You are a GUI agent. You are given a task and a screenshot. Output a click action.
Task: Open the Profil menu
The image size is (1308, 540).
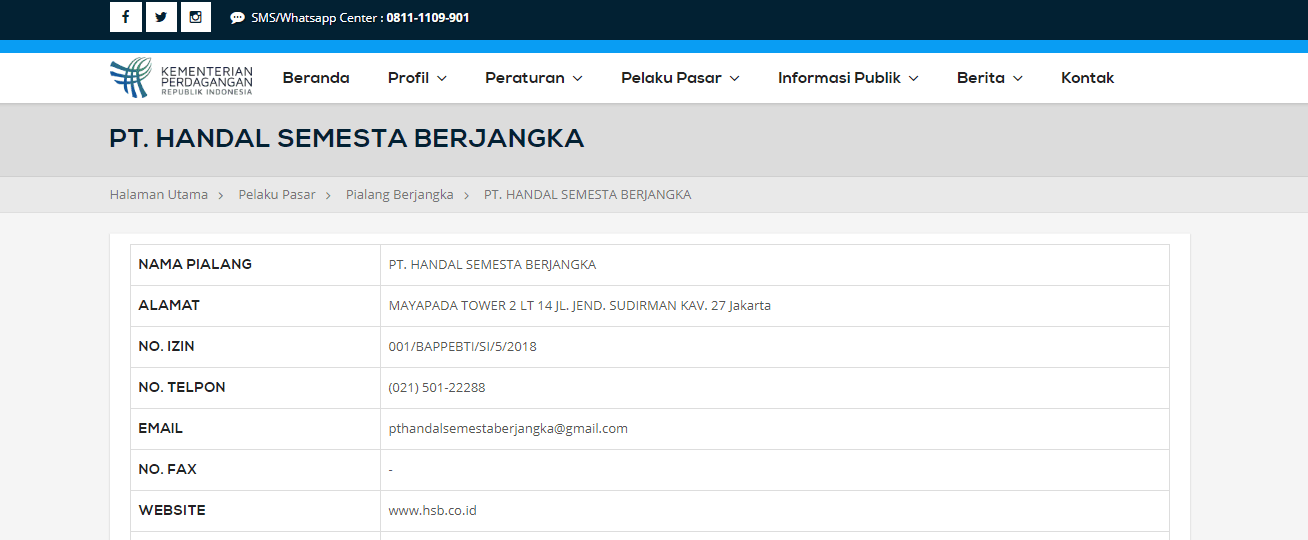[417, 78]
